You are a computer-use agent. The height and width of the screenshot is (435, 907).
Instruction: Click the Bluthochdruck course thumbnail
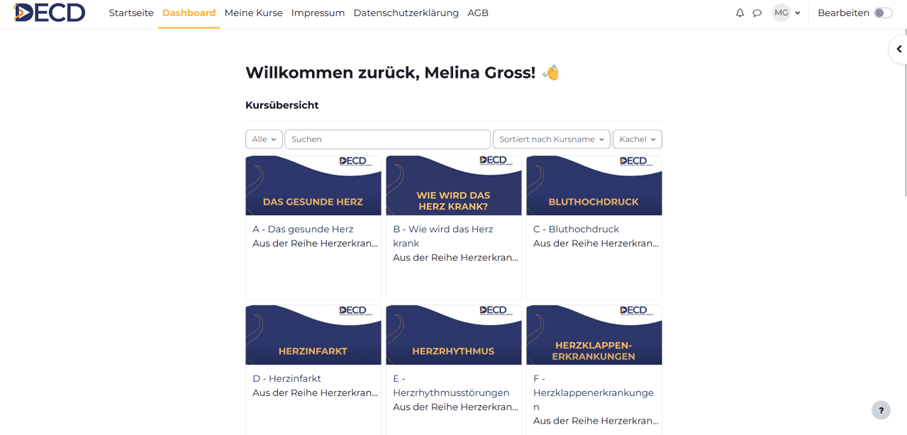click(594, 185)
